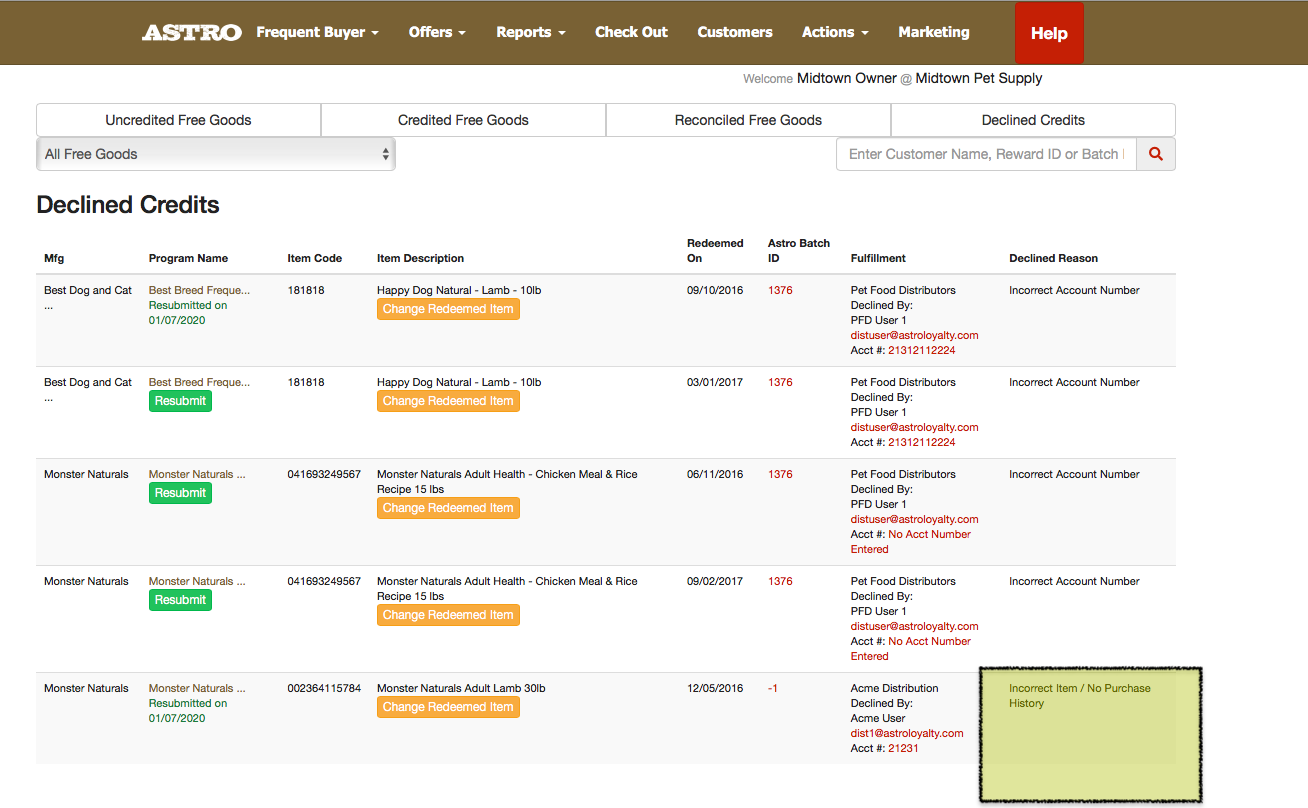Open Best Breed Freque... program in the 09/10/2016 row
The width and height of the screenshot is (1308, 808).
coord(199,290)
